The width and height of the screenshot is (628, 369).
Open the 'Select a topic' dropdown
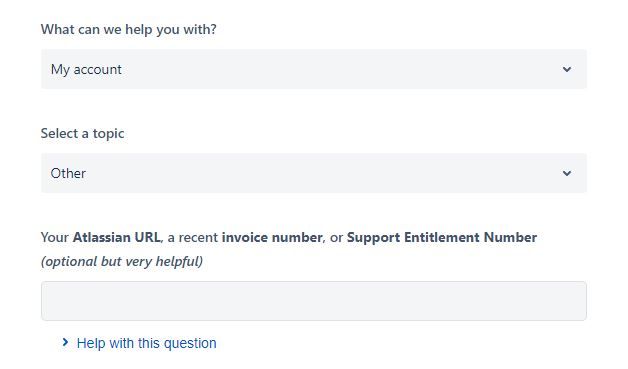[x=314, y=173]
